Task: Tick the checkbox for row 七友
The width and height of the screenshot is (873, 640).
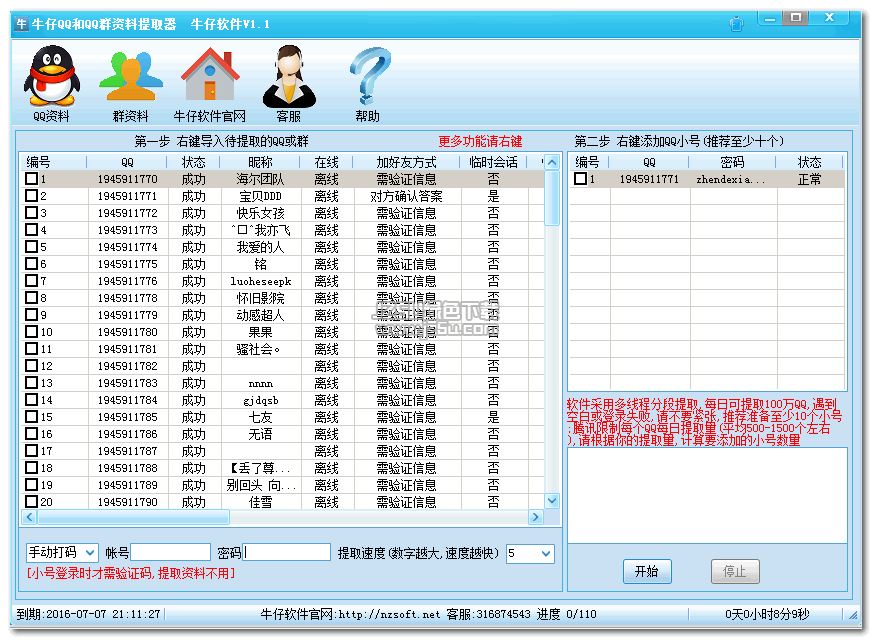Action: tap(32, 416)
